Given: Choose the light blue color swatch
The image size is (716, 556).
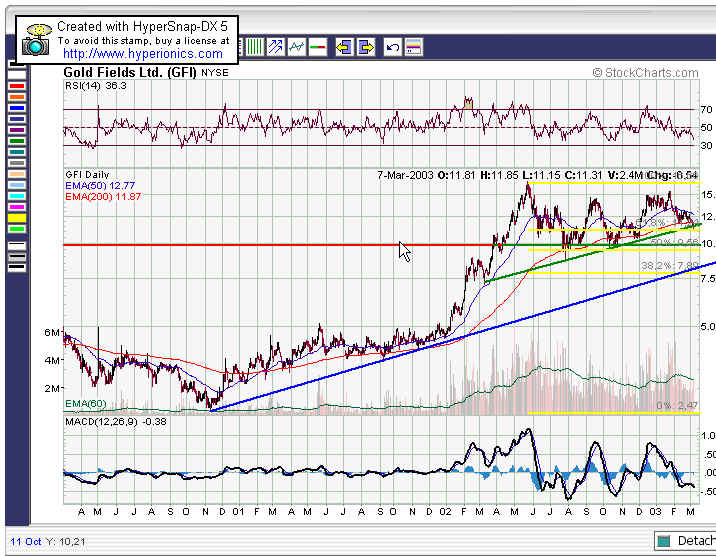Looking at the screenshot, I should (17, 185).
